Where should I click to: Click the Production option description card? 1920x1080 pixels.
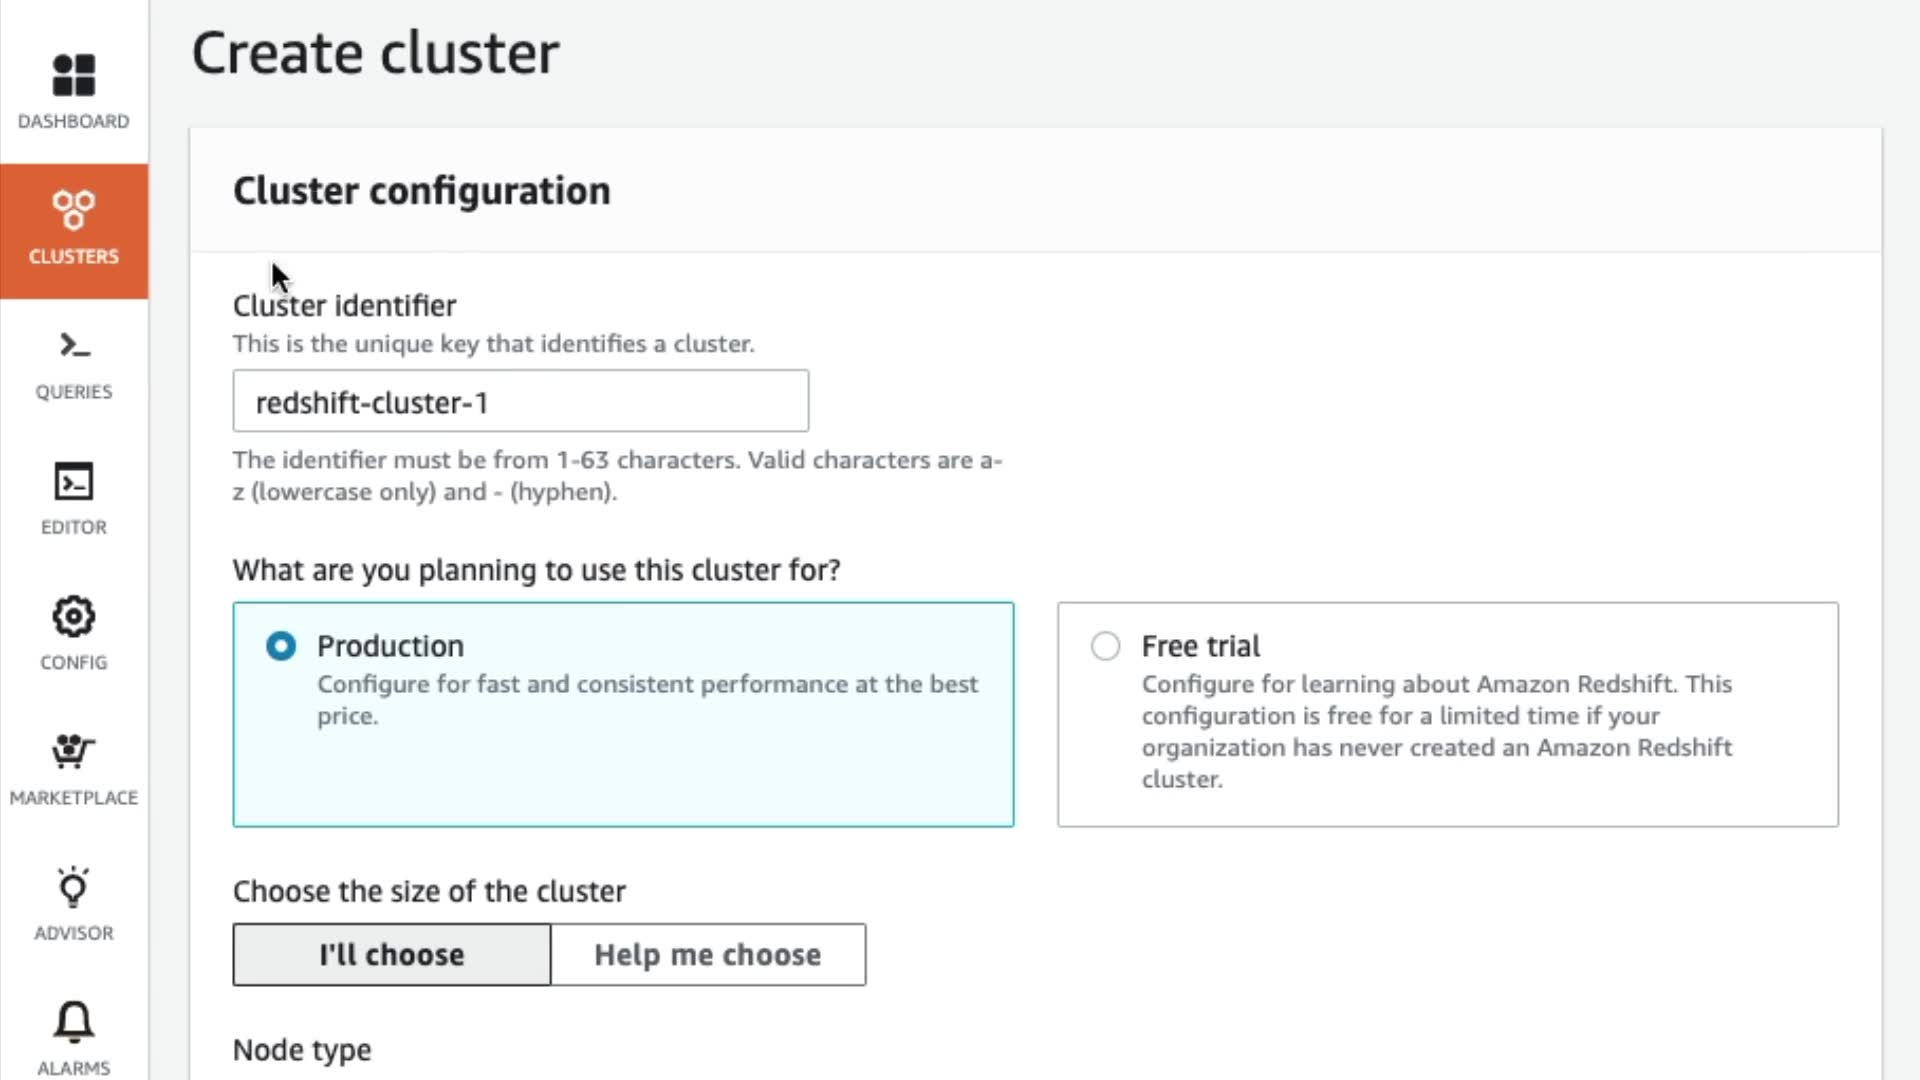[x=647, y=700]
